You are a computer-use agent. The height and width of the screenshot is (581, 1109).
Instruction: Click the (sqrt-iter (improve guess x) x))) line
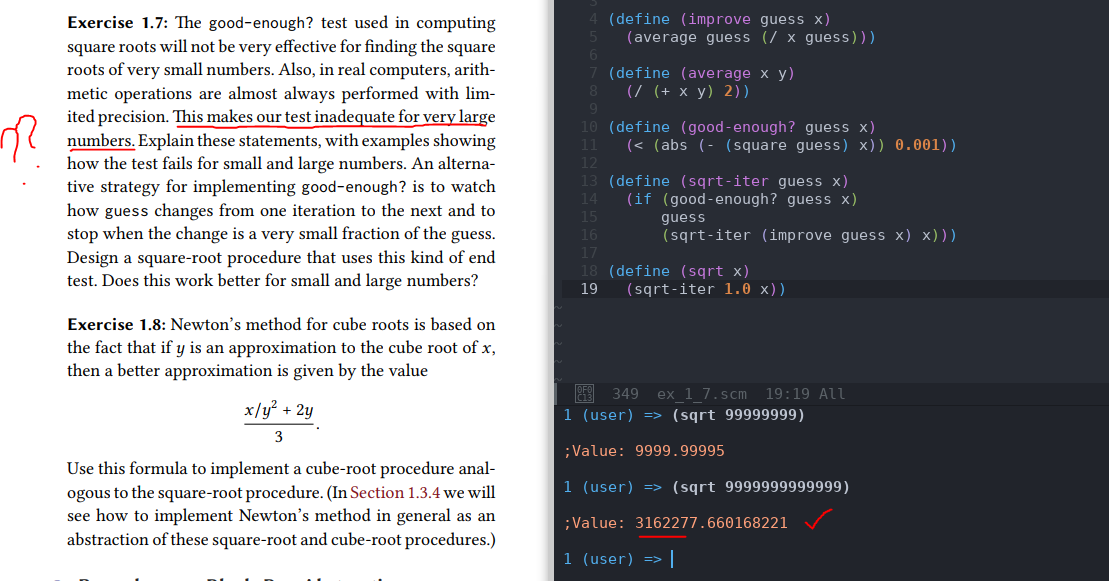point(809,236)
